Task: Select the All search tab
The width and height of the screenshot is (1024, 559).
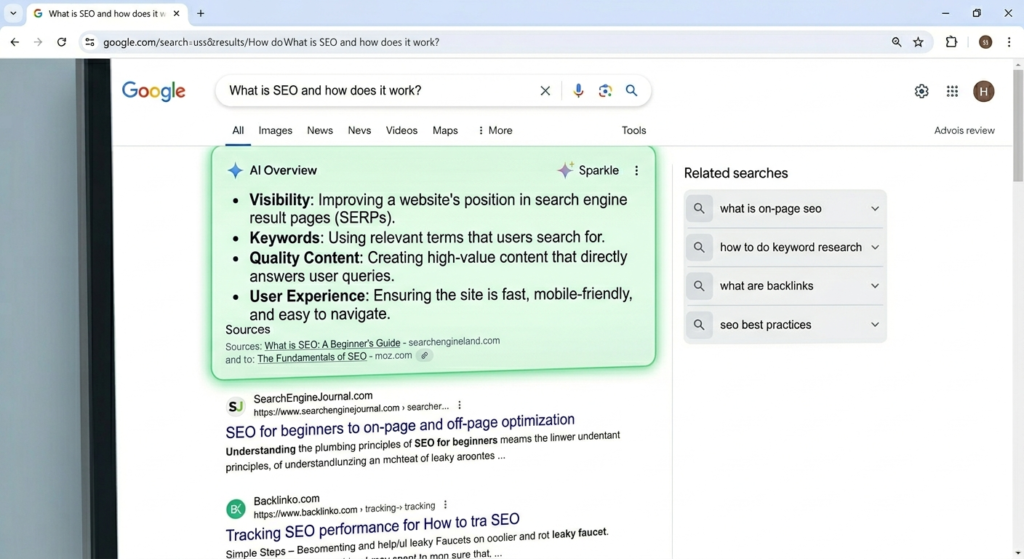Action: [x=238, y=131]
